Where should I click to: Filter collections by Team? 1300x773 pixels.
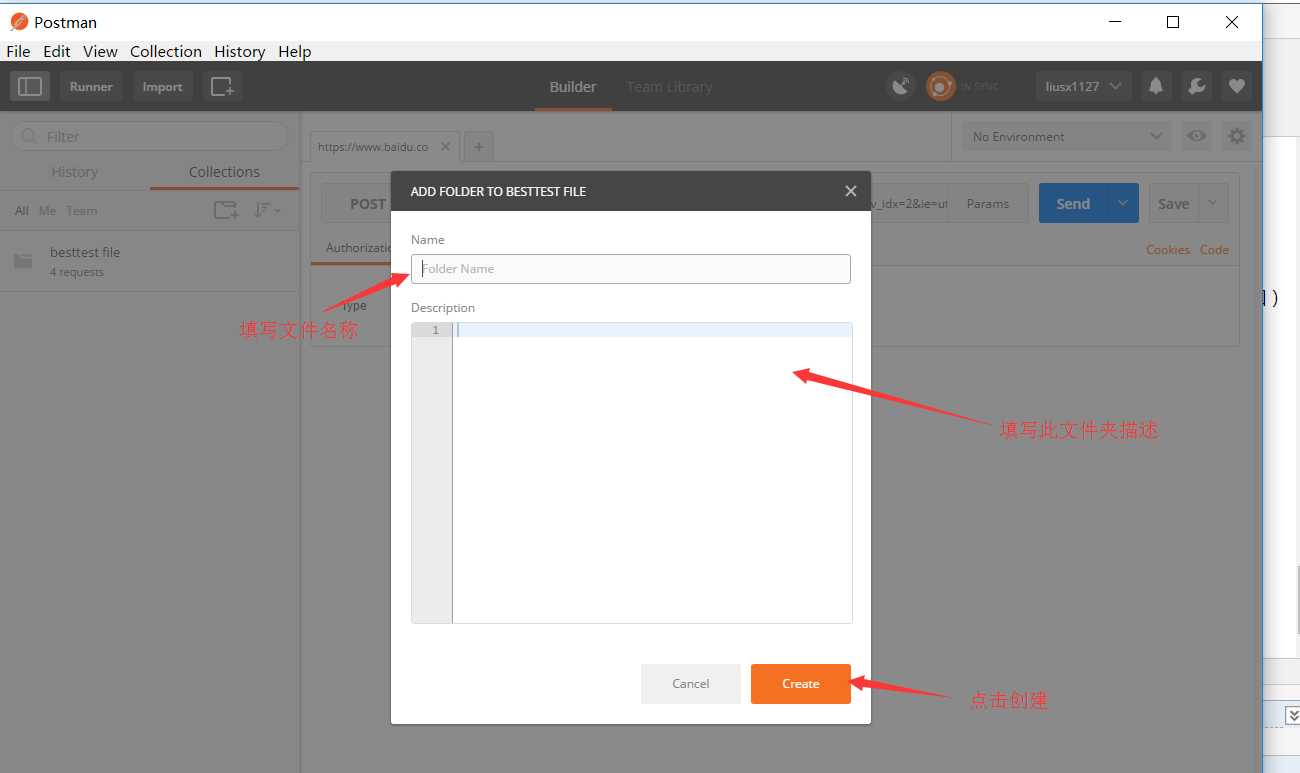coord(82,211)
